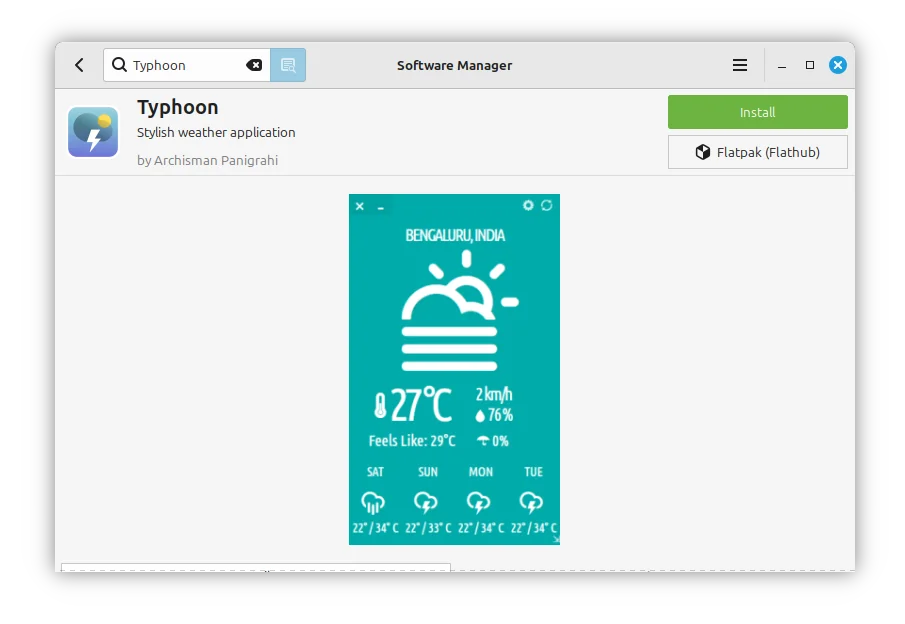Image resolution: width=905 pixels, height=624 pixels.
Task: Go back with the back arrow
Action: tap(80, 65)
